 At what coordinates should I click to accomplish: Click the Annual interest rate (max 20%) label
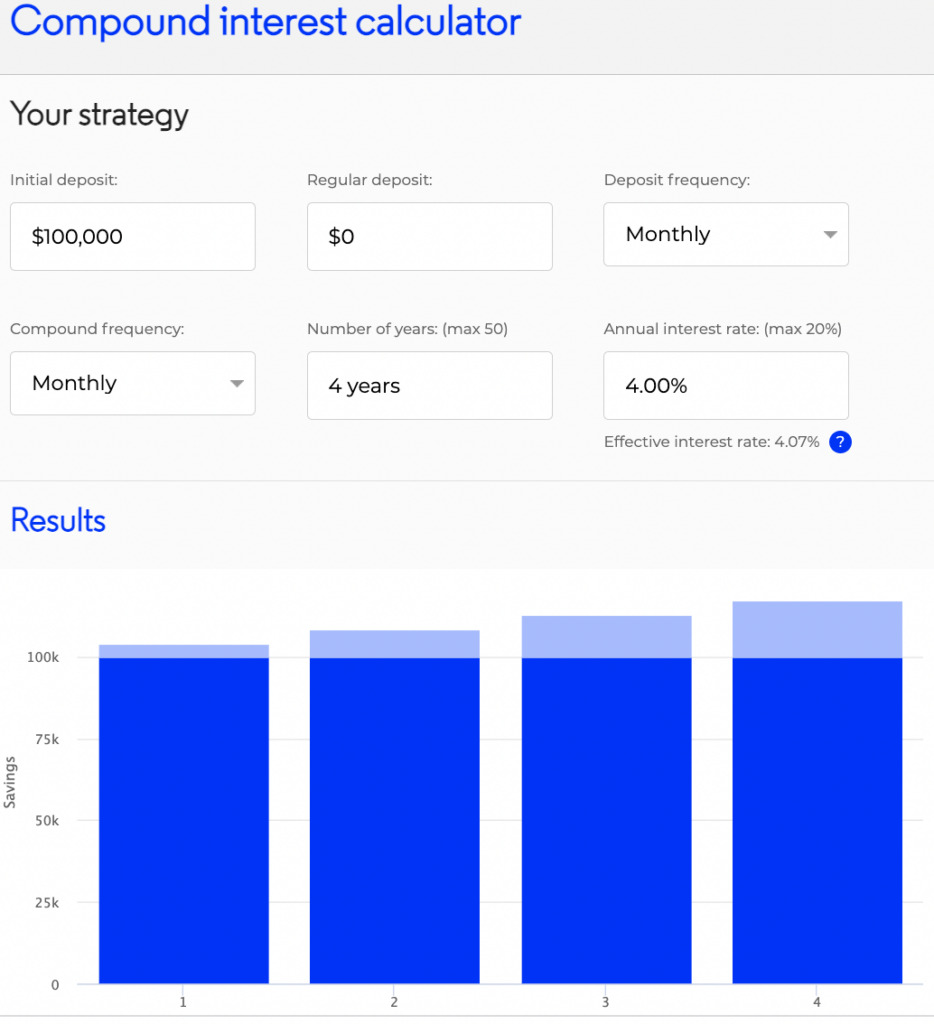722,329
